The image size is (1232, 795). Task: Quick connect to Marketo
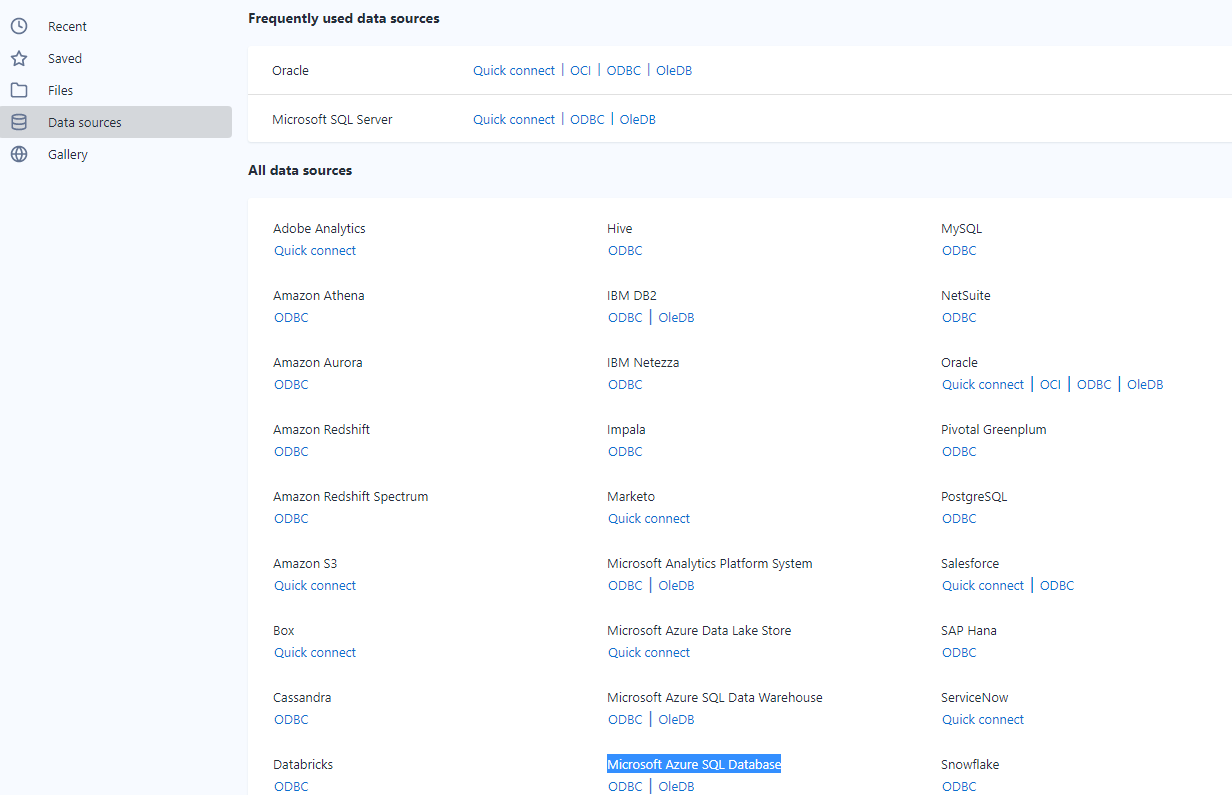tap(649, 518)
